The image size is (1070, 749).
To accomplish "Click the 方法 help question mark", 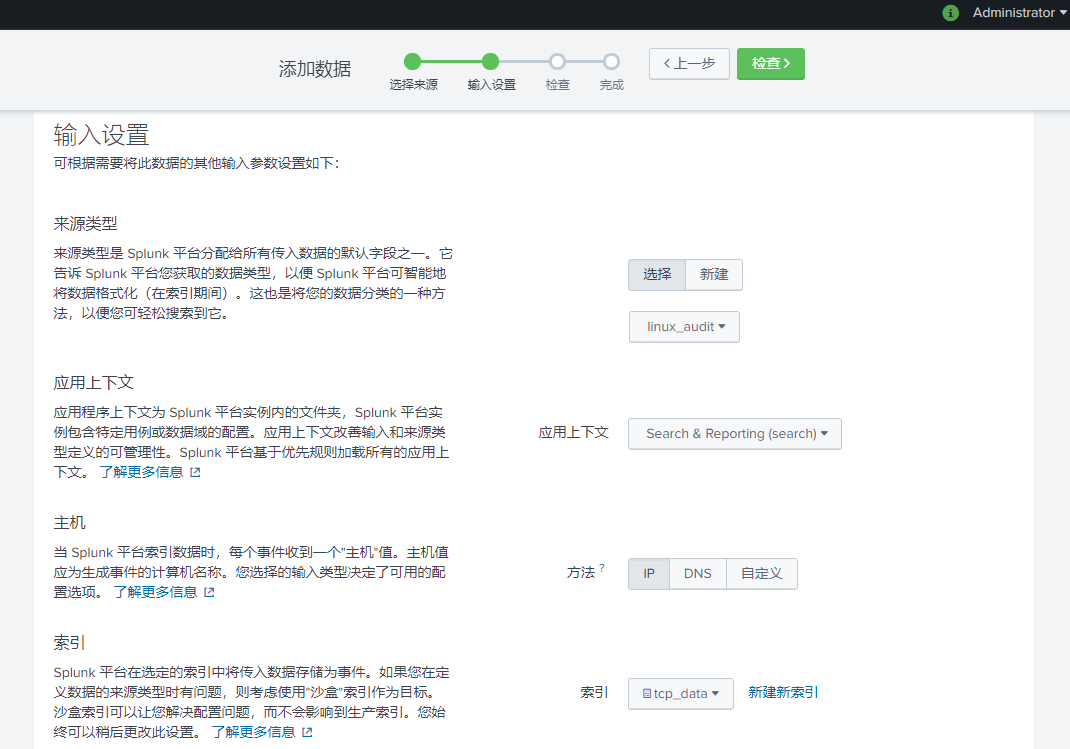I will [x=602, y=568].
